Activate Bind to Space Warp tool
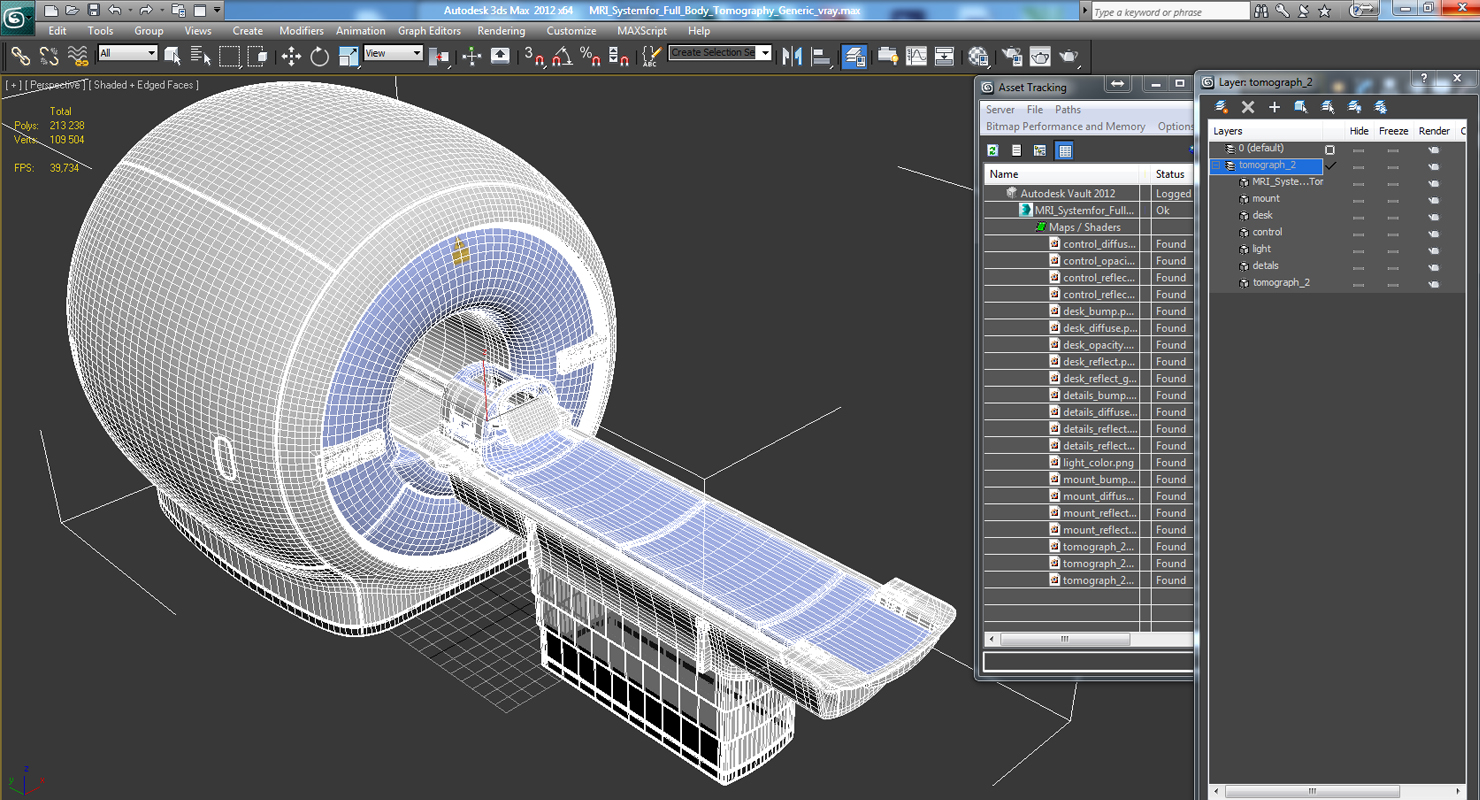The height and width of the screenshot is (800, 1480). point(77,56)
